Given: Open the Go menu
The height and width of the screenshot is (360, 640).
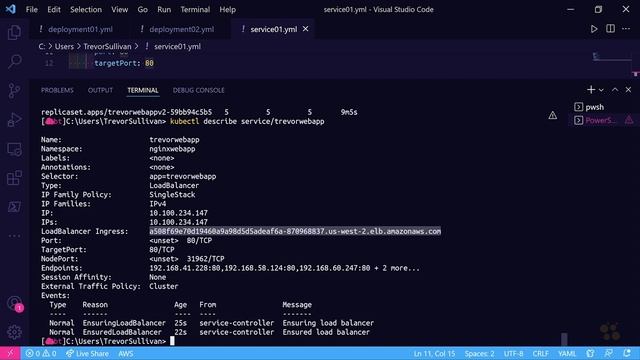Looking at the screenshot, I should [x=142, y=9].
